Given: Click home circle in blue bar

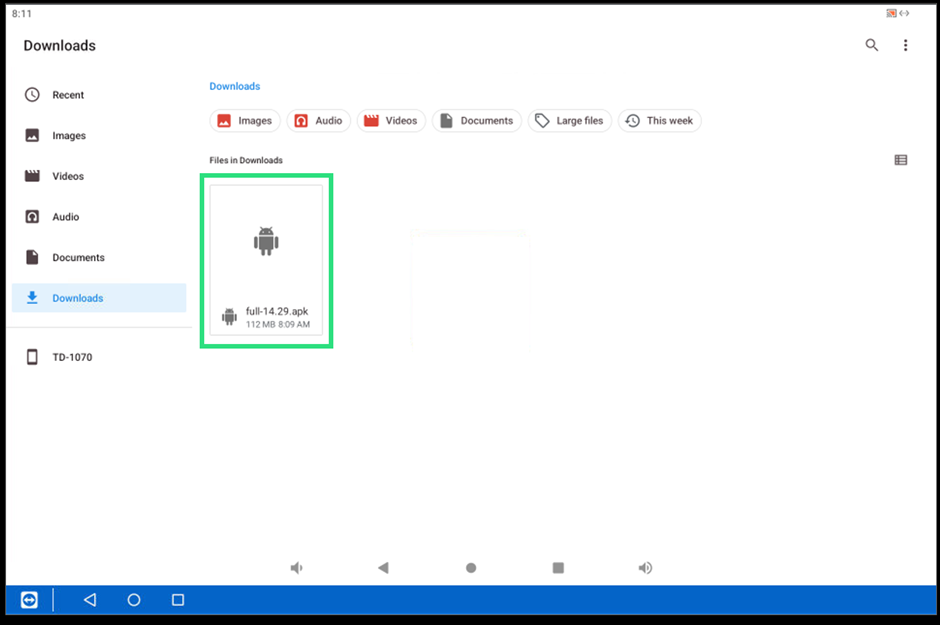Looking at the screenshot, I should (134, 600).
